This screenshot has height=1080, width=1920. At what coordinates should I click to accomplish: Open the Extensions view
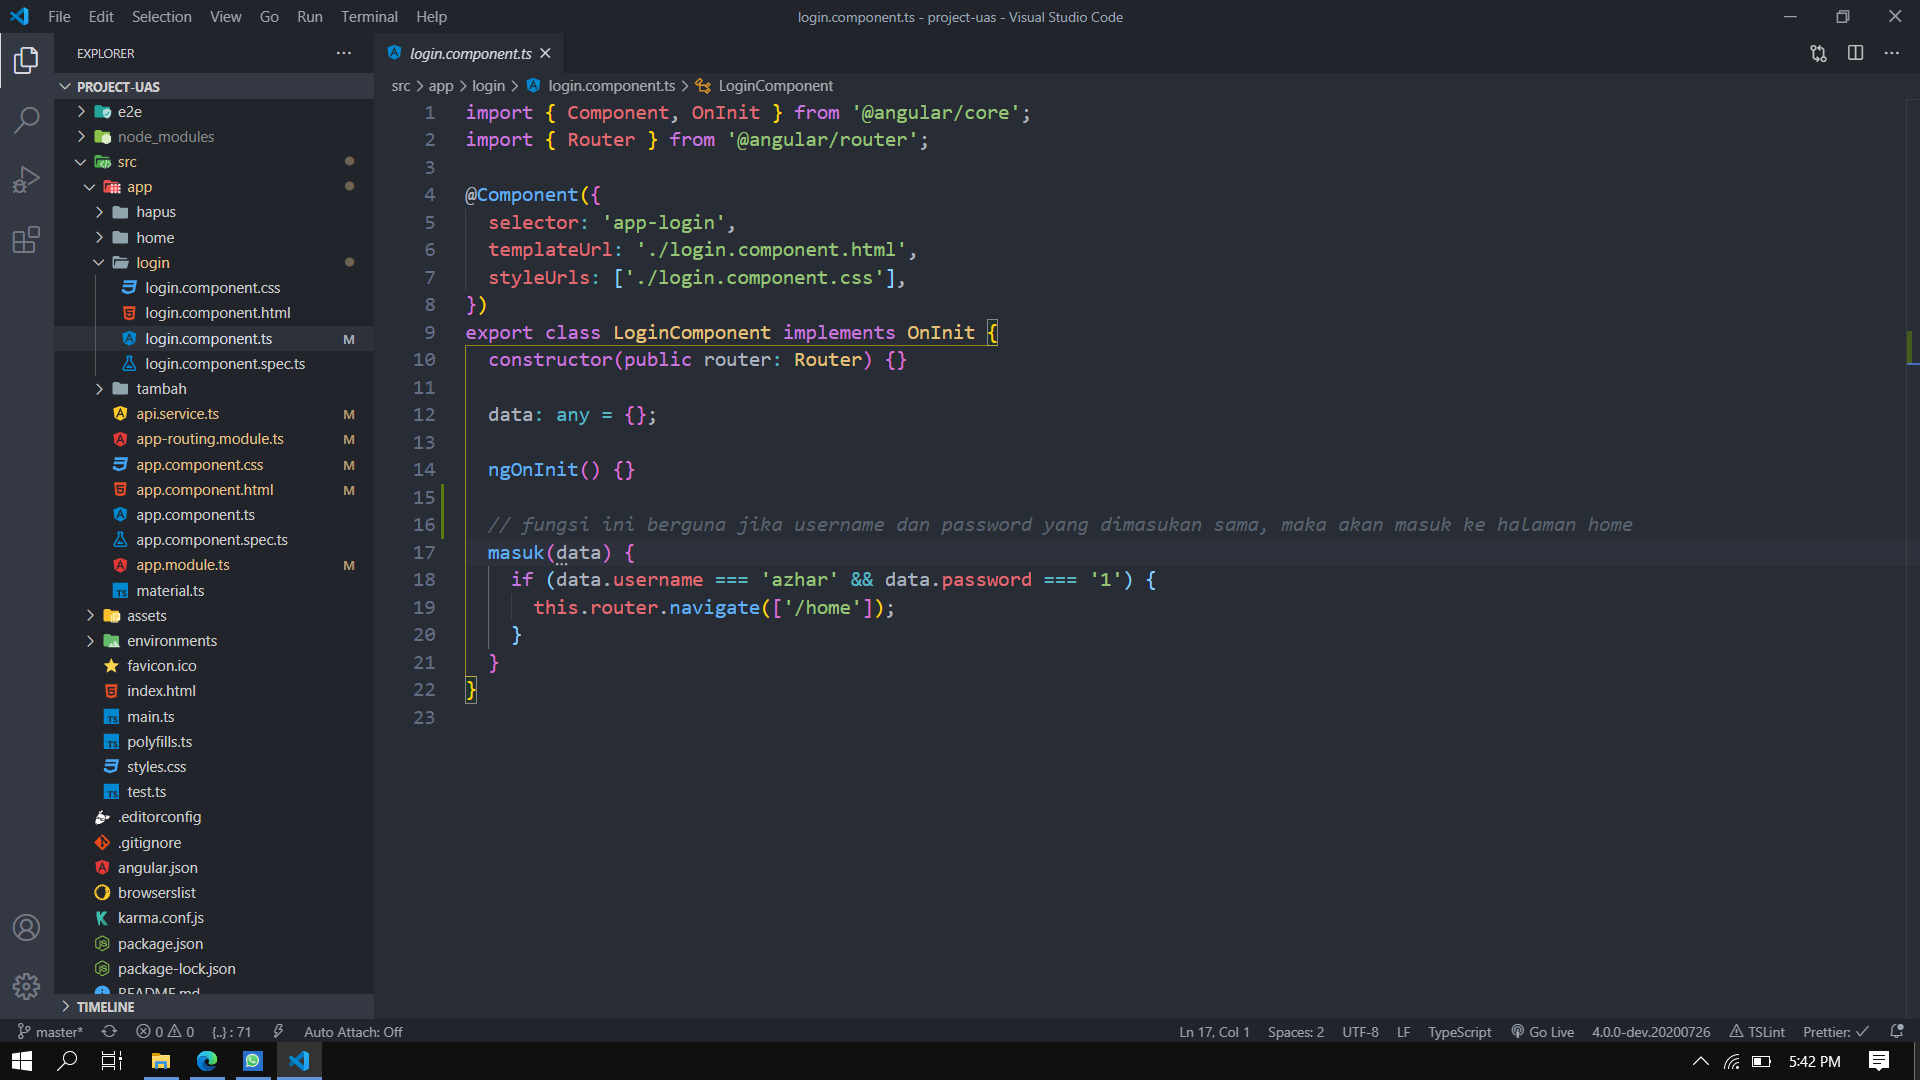[27, 240]
